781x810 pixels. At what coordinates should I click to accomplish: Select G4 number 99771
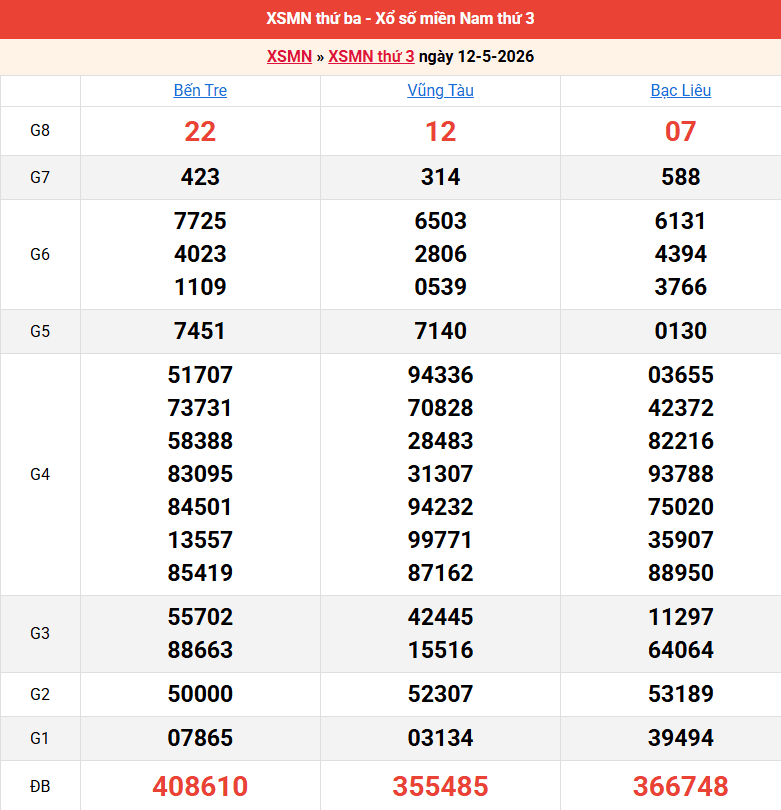point(440,540)
